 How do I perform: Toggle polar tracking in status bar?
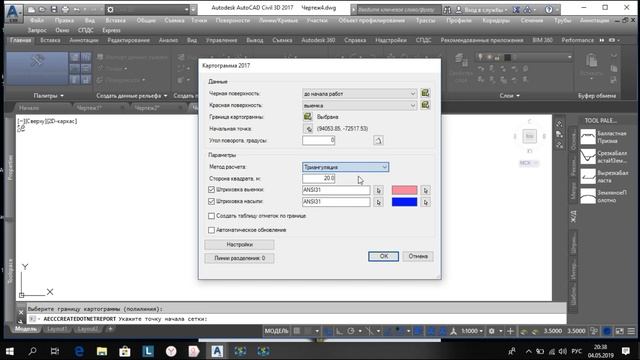tap(351, 331)
